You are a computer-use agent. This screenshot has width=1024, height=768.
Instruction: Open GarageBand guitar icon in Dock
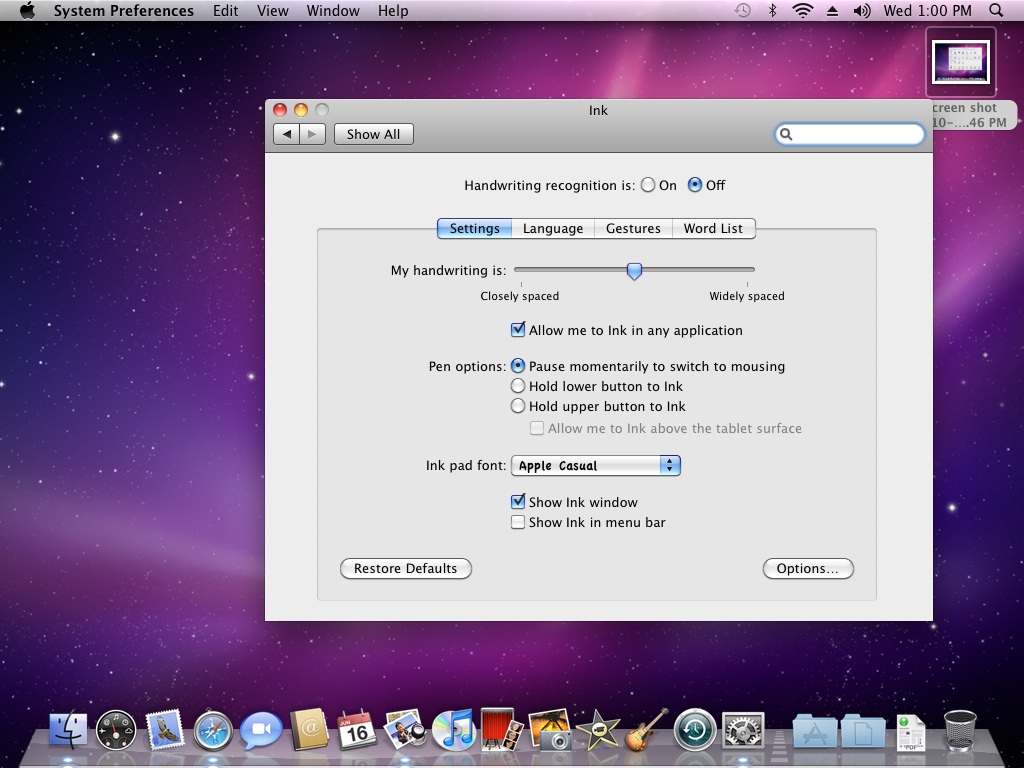point(646,729)
